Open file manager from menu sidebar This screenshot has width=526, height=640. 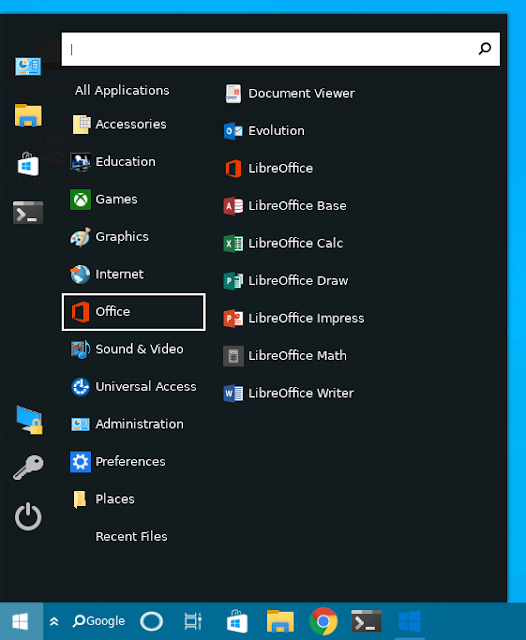point(28,116)
